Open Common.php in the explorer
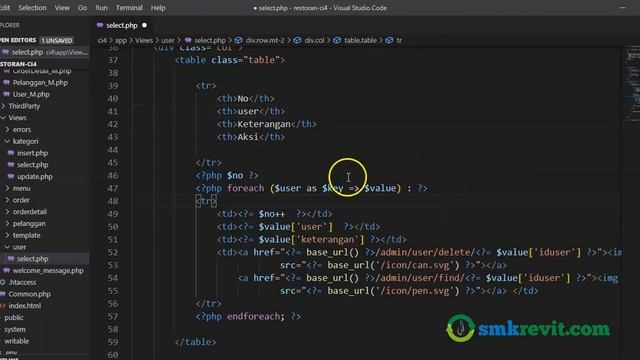 pos(29,294)
